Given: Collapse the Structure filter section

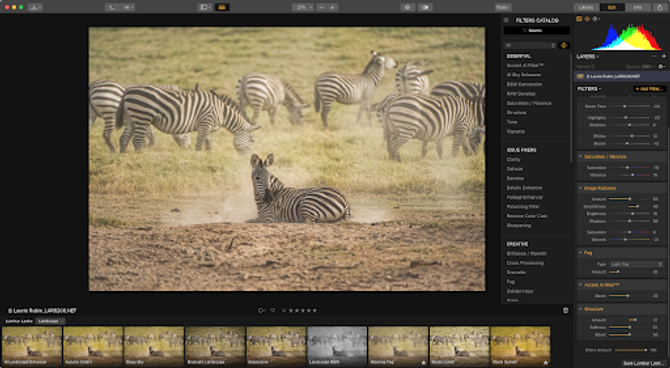Looking at the screenshot, I should coord(580,309).
